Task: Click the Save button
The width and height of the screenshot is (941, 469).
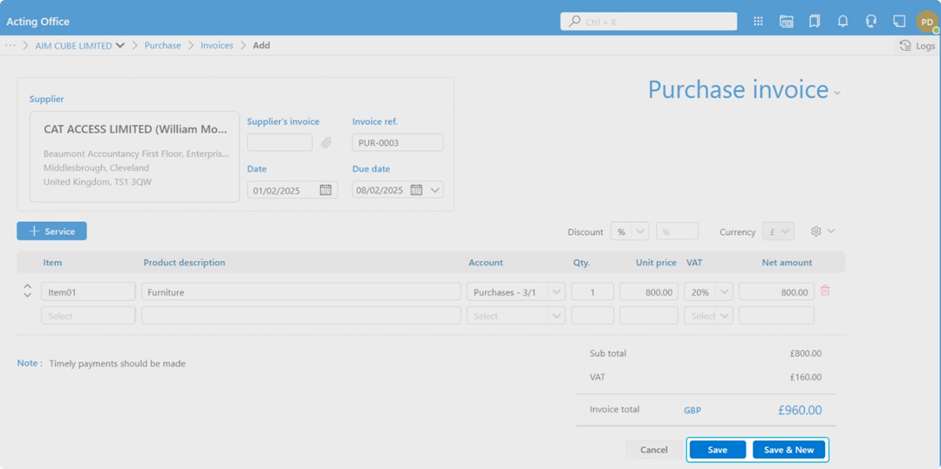Action: (717, 450)
